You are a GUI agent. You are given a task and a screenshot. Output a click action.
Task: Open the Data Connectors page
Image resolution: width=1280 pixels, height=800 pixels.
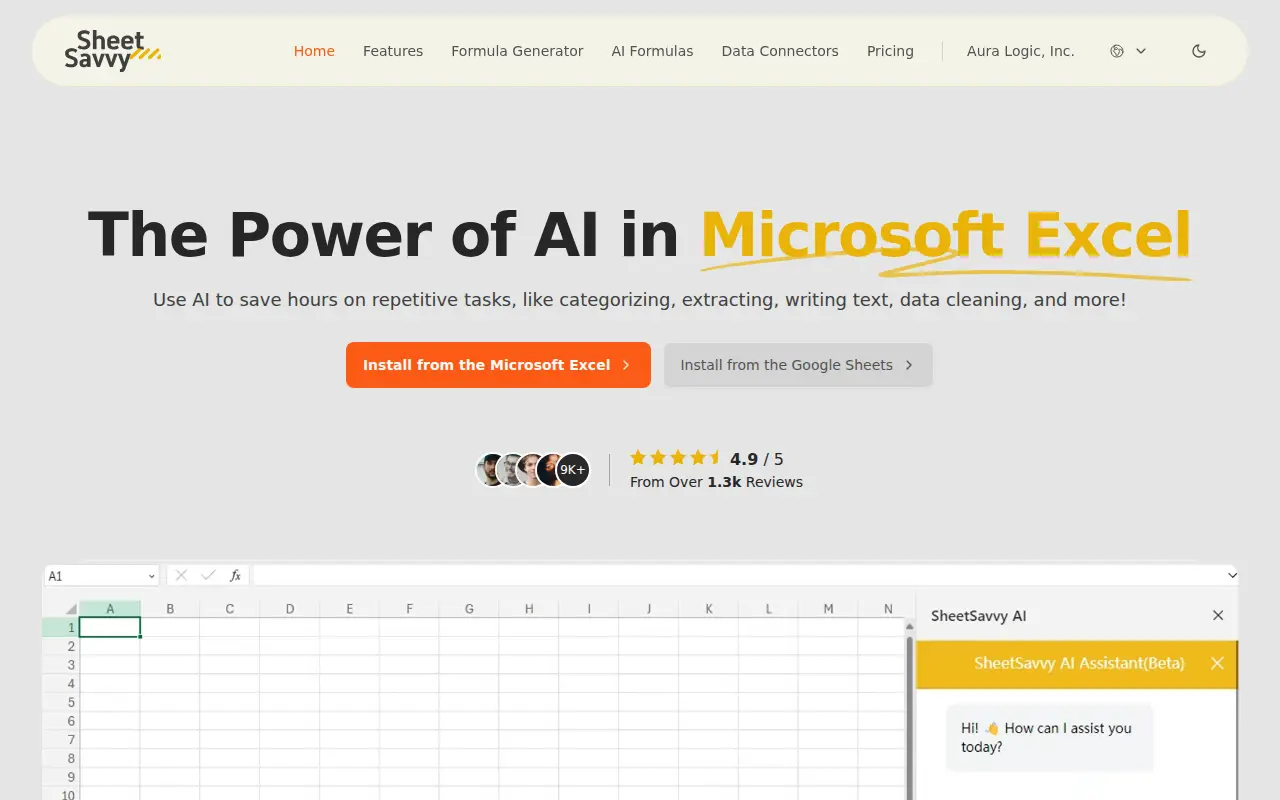[780, 51]
